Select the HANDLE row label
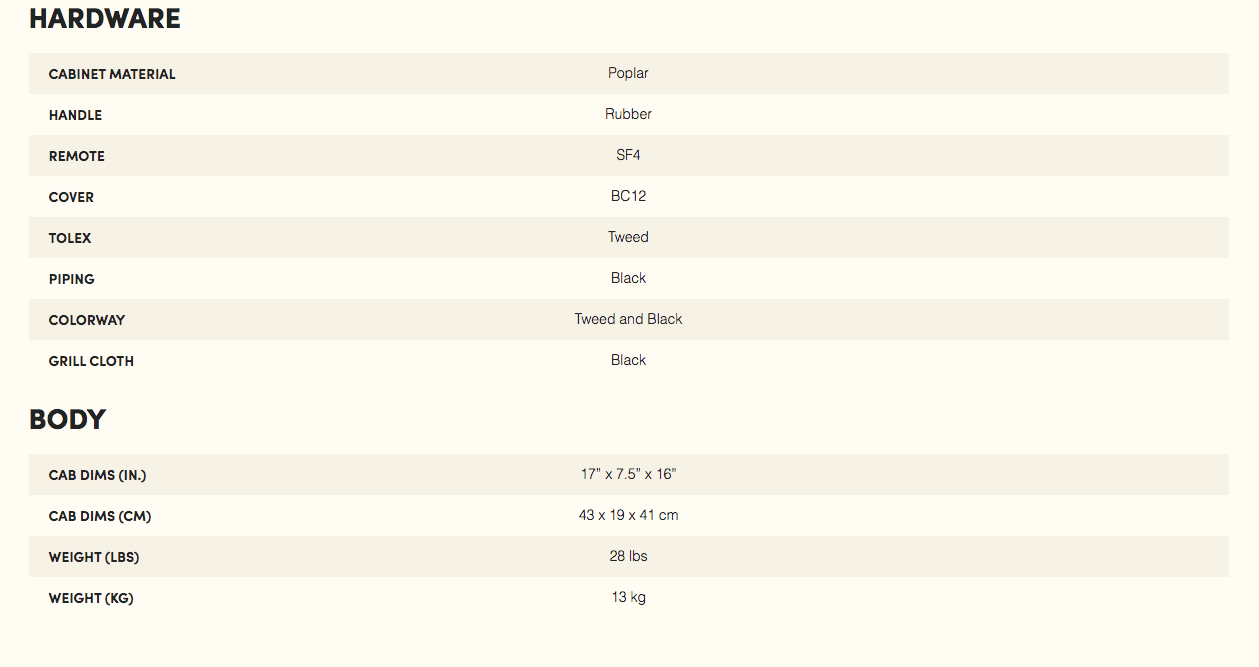The height and width of the screenshot is (667, 1259). (x=75, y=115)
